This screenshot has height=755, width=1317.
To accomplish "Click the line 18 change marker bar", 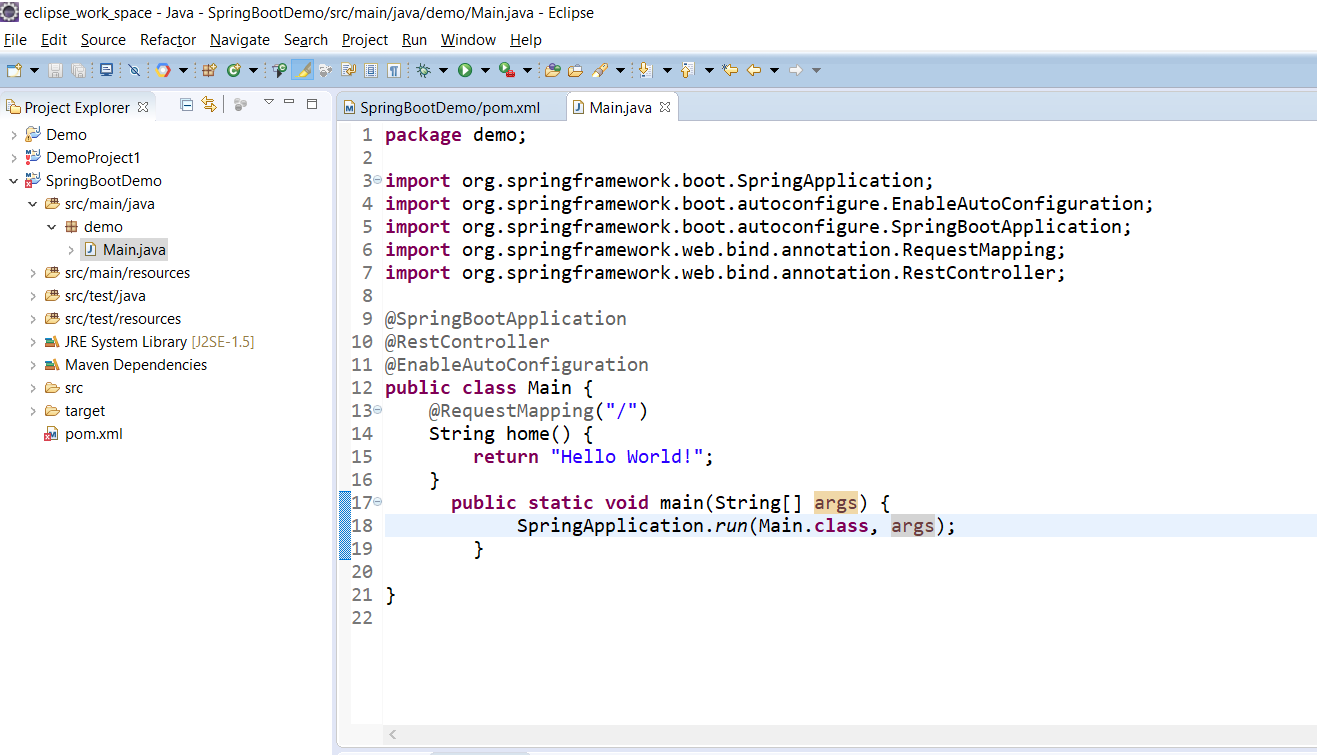I will tap(345, 526).
